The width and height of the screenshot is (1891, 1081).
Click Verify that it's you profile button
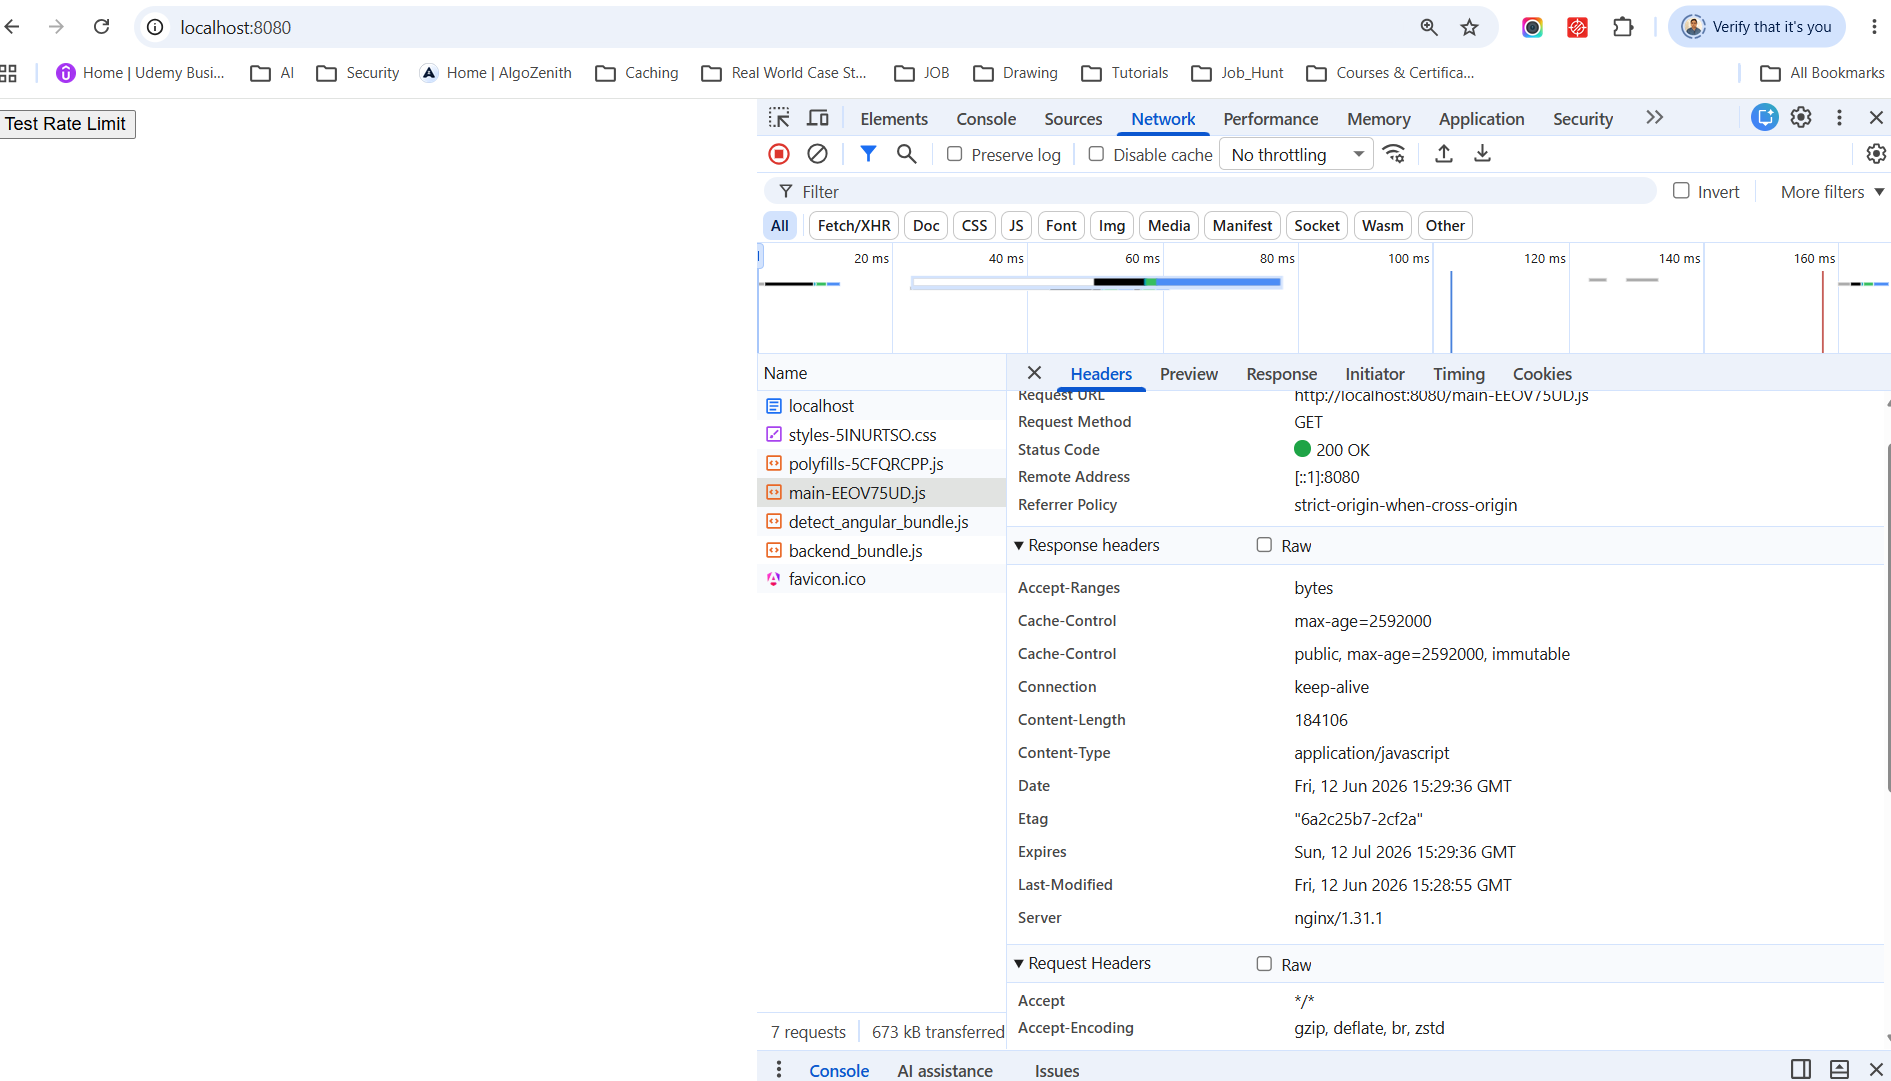(x=1757, y=27)
